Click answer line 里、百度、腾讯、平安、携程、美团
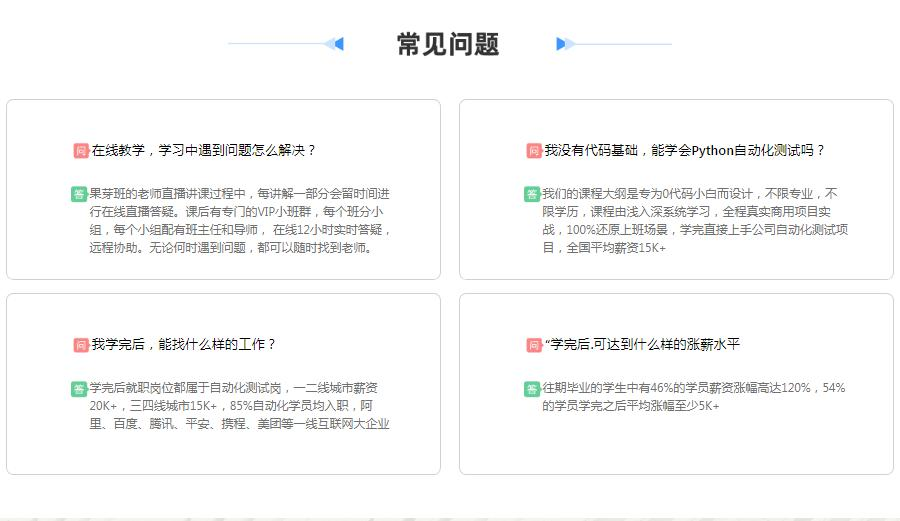The height and width of the screenshot is (521, 900). [239, 424]
